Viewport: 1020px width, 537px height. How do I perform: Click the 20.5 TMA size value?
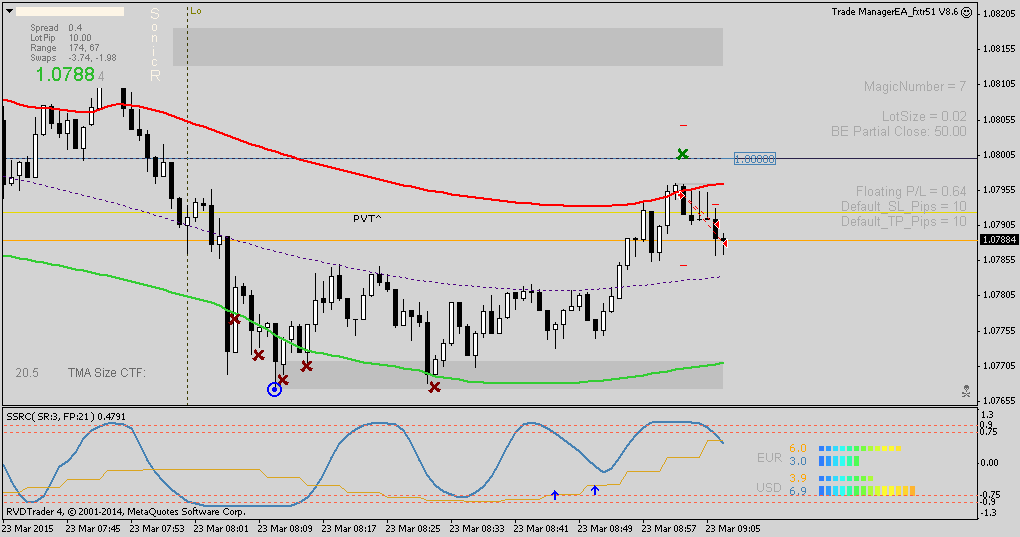(27, 373)
